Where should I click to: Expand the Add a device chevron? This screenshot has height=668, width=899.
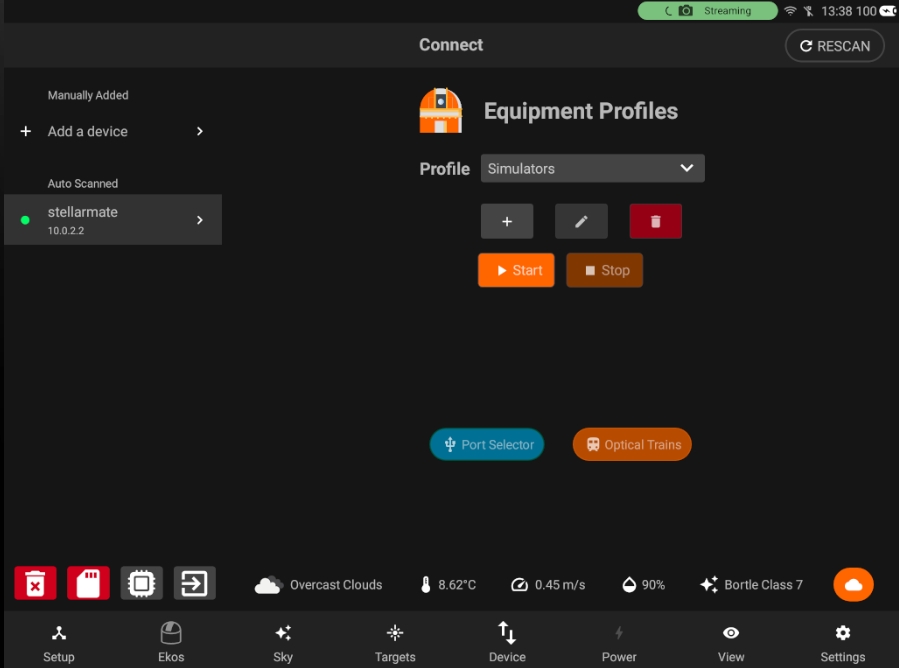click(x=200, y=131)
